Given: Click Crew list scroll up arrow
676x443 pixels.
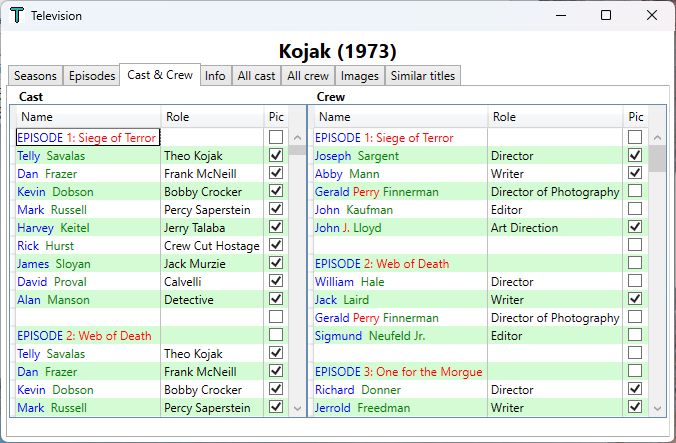Looking at the screenshot, I should click(x=657, y=138).
